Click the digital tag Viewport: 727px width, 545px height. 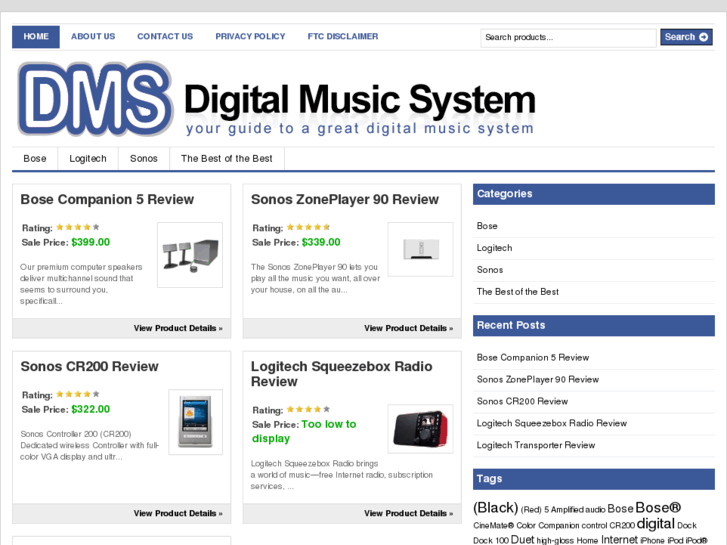656,524
